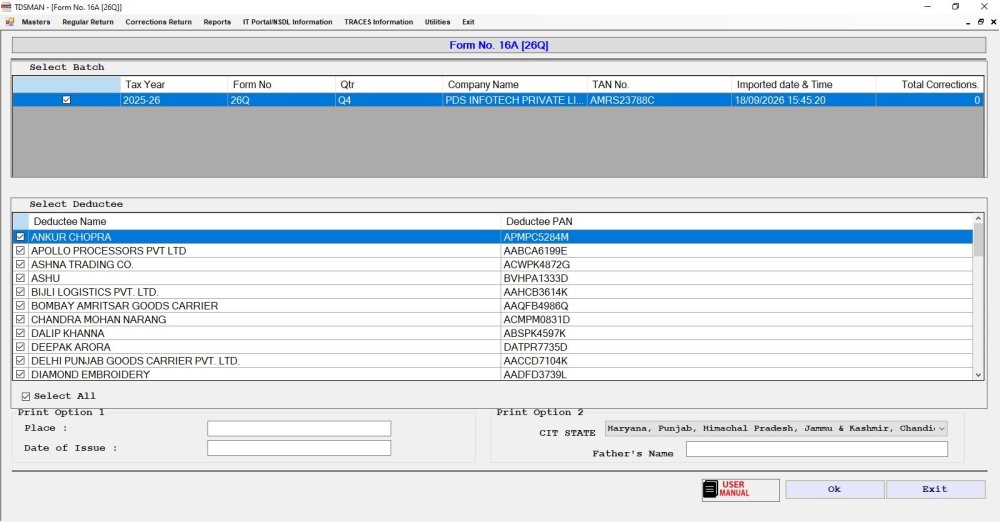Image resolution: width=1000 pixels, height=522 pixels.
Task: Toggle DELHI PUNJAB GOODS CARRIER checkbox
Action: 20,361
